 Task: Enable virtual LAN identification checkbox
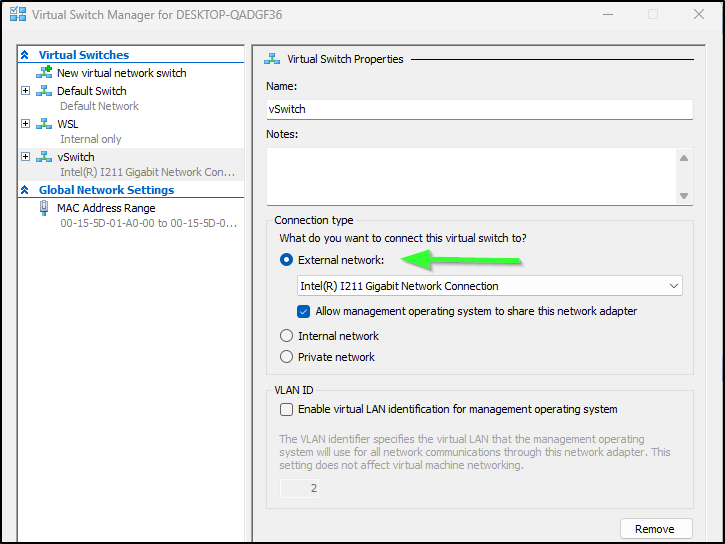286,410
